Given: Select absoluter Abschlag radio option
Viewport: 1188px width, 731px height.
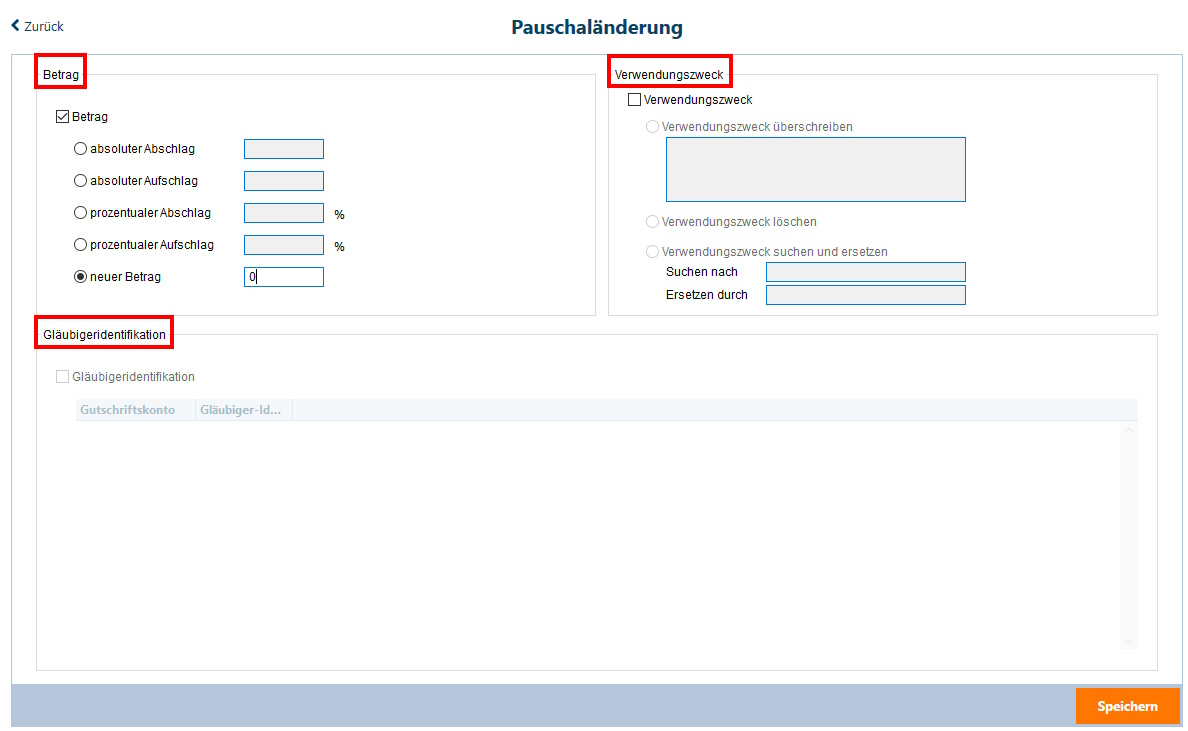Looking at the screenshot, I should [x=81, y=149].
